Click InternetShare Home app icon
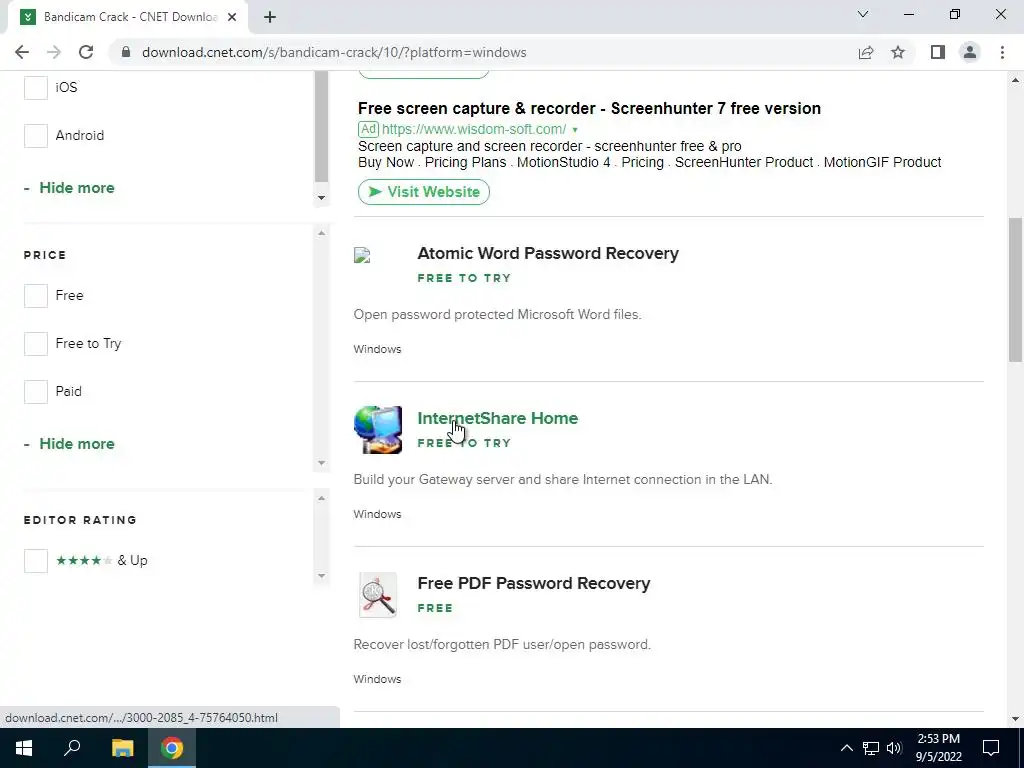This screenshot has width=1024, height=768. click(377, 430)
